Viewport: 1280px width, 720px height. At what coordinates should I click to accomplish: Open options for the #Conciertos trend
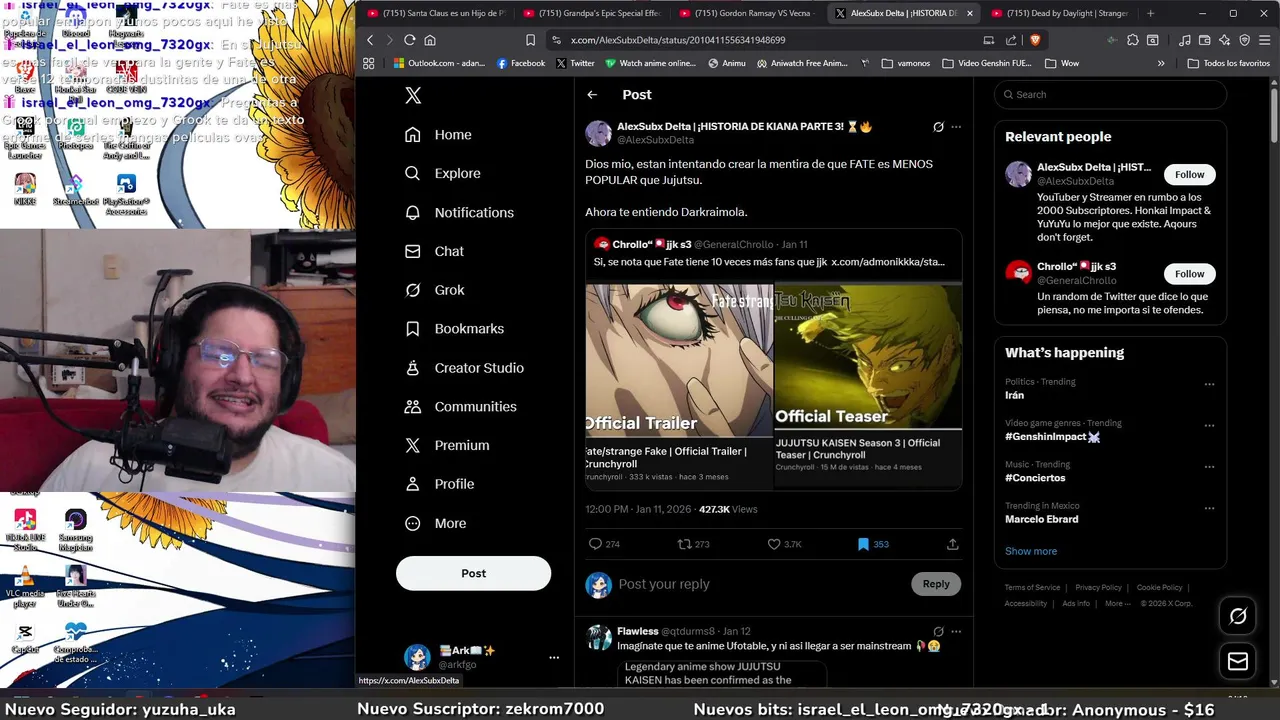coord(1209,467)
